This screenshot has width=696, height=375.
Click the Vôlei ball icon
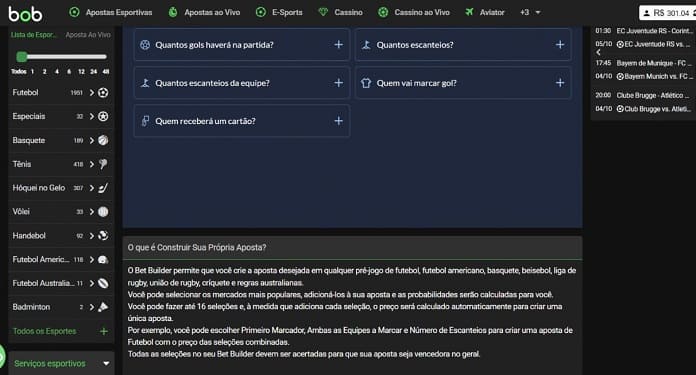coord(103,212)
